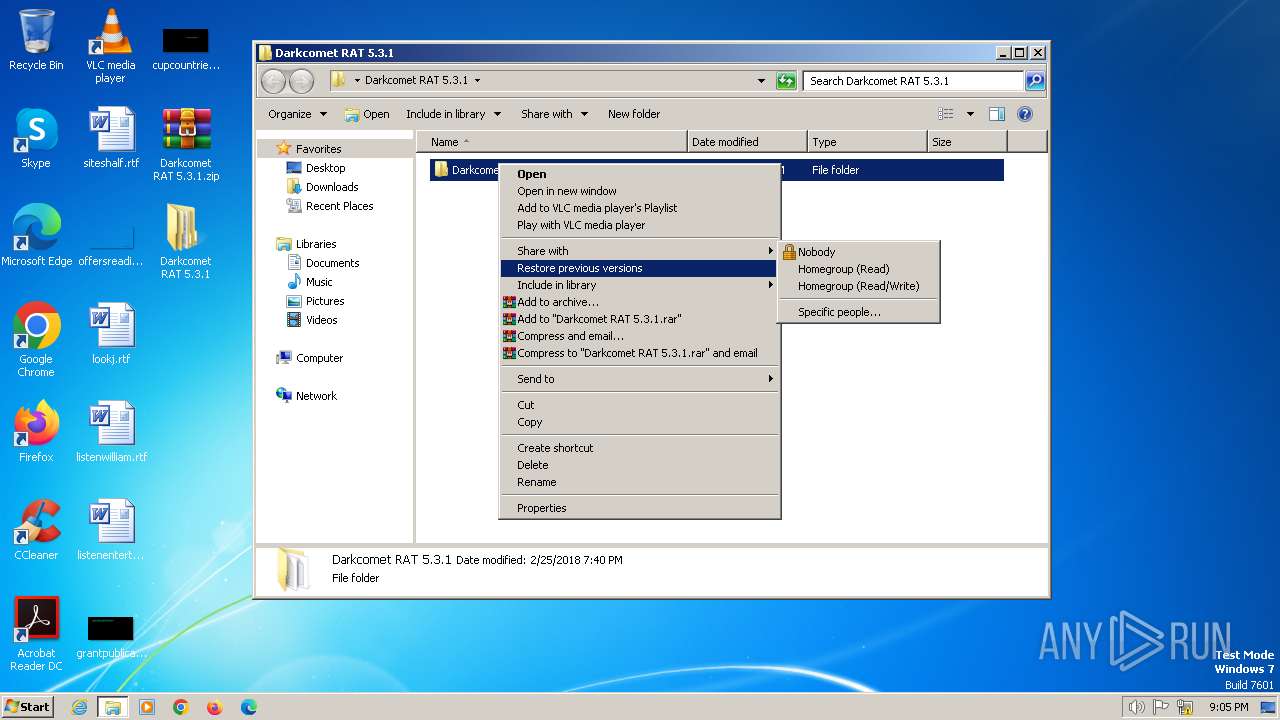Launch VLC media player shortcut
This screenshot has height=720, width=1280.
pos(110,46)
